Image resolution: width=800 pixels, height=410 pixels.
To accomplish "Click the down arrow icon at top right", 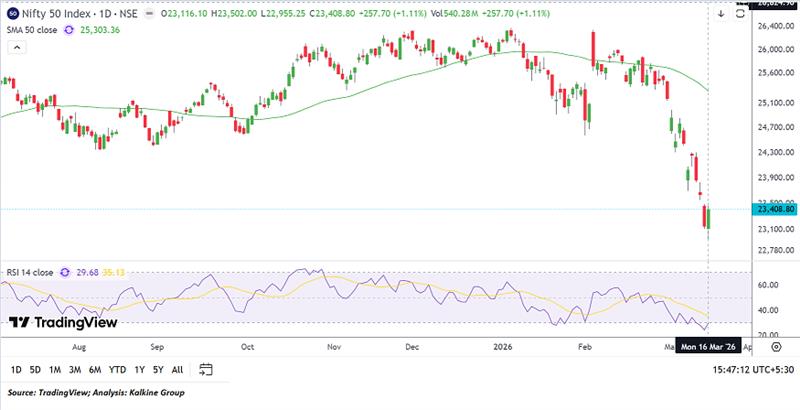I will coord(721,13).
